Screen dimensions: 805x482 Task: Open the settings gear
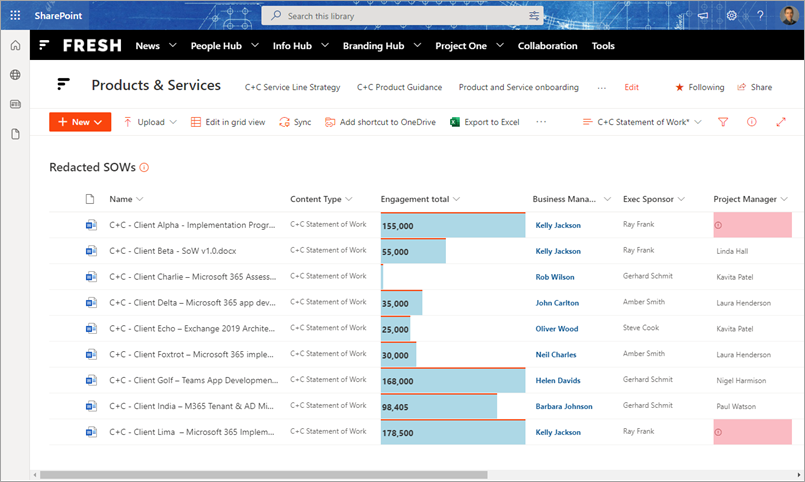(x=732, y=15)
